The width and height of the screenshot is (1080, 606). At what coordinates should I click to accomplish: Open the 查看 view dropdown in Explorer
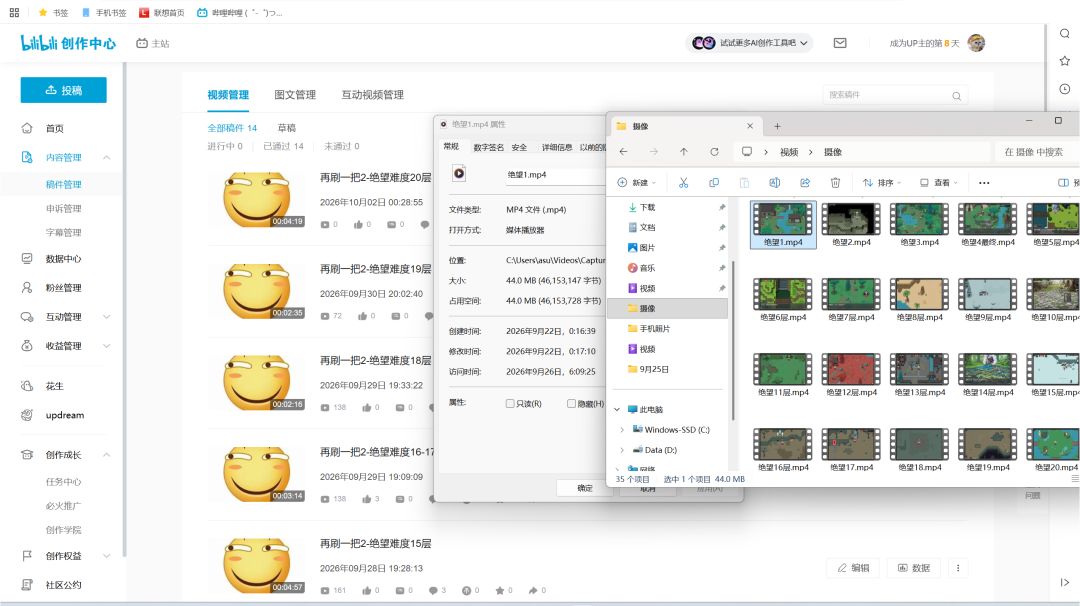(939, 182)
